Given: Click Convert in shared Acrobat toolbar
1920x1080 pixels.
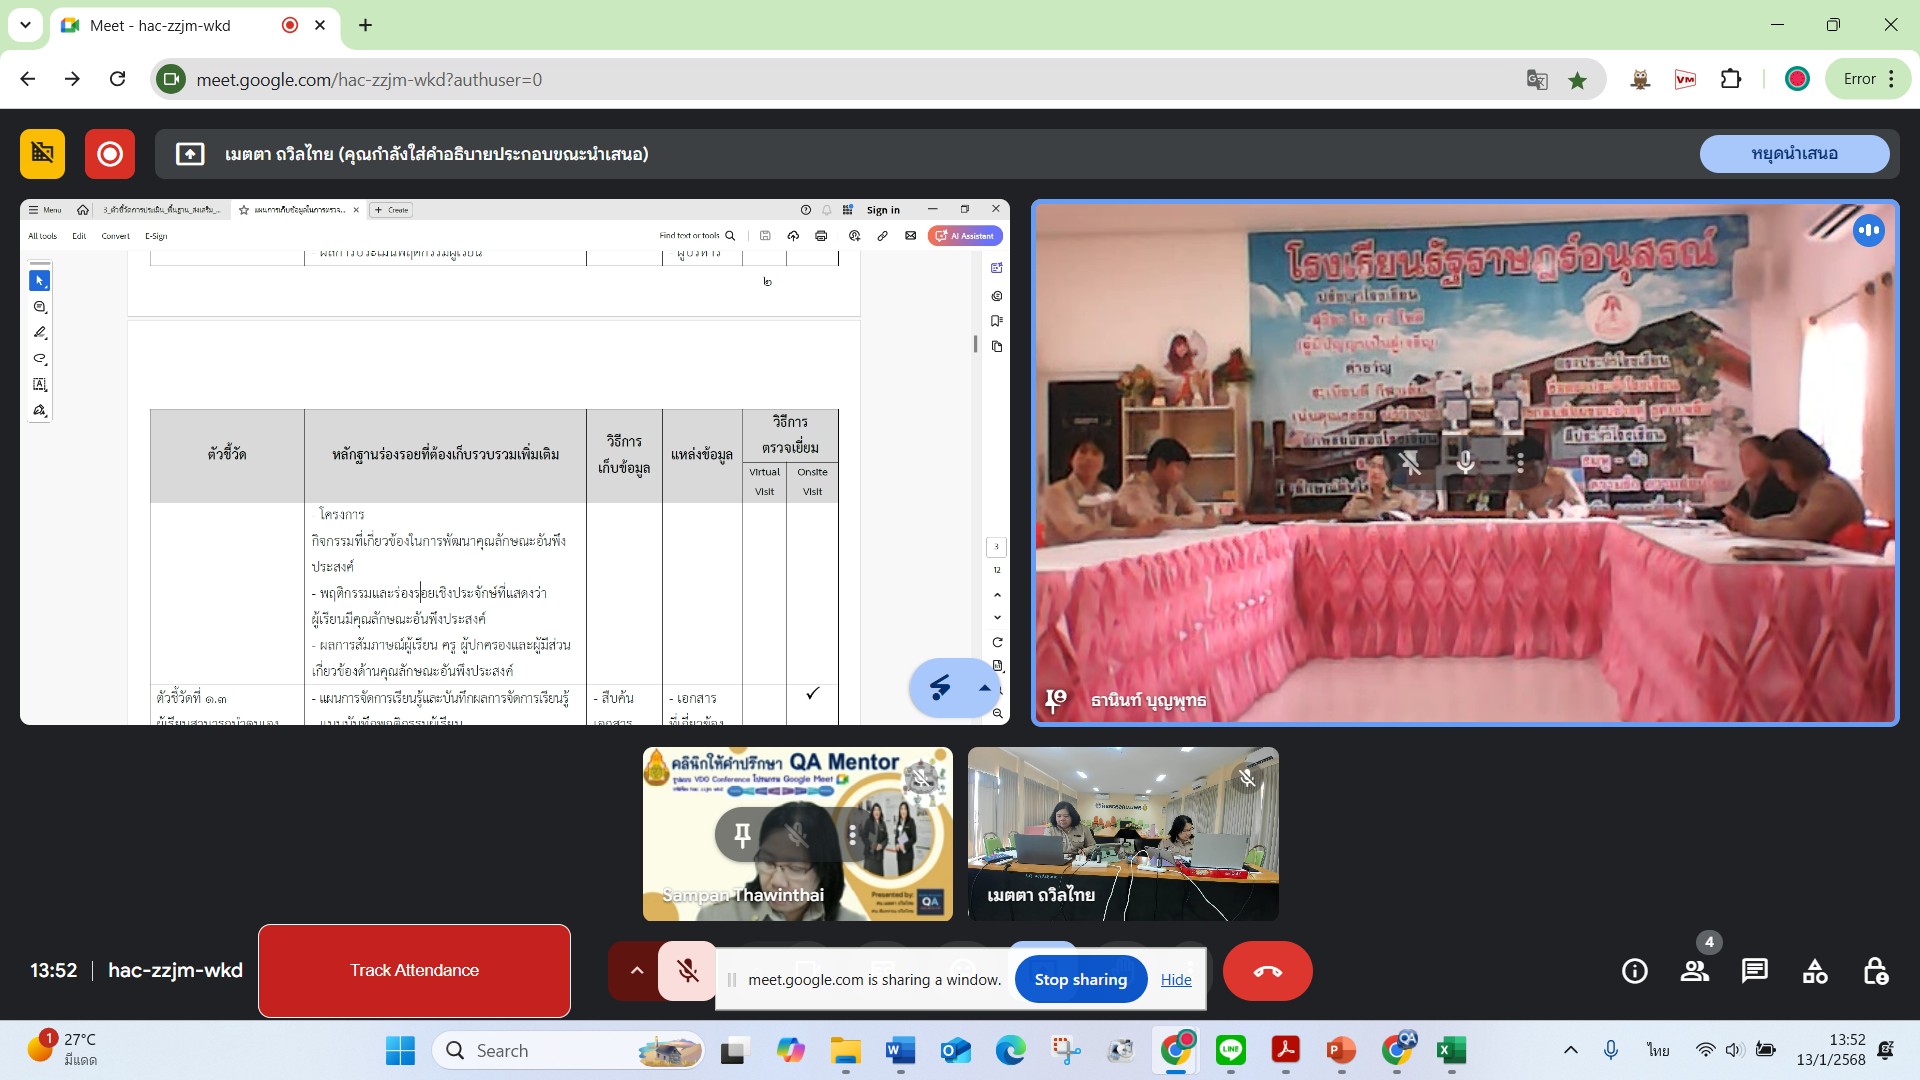Looking at the screenshot, I should click(116, 236).
